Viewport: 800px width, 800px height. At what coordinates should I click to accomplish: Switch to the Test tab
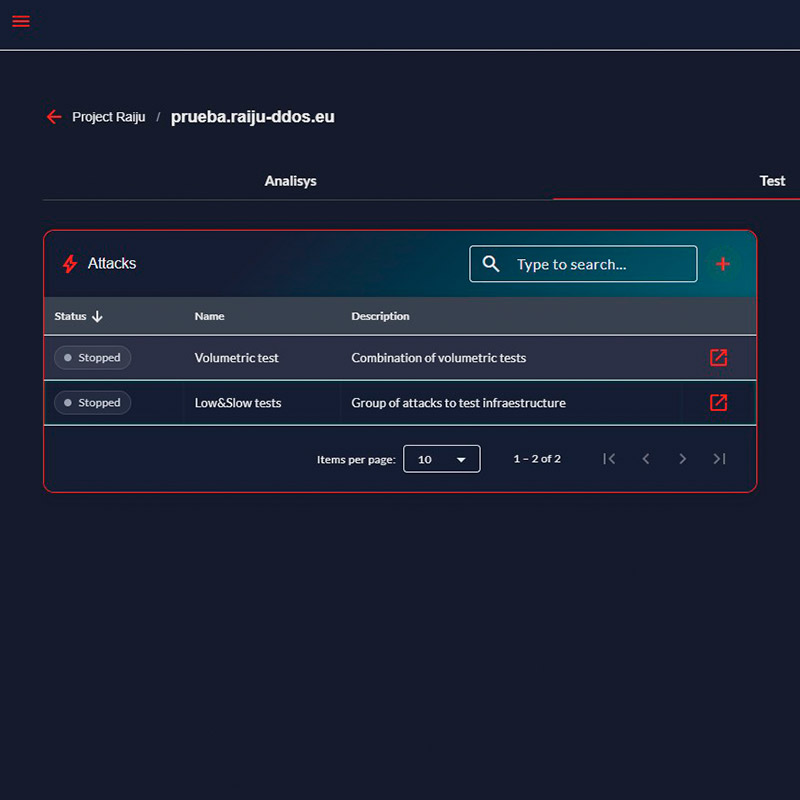pos(772,181)
